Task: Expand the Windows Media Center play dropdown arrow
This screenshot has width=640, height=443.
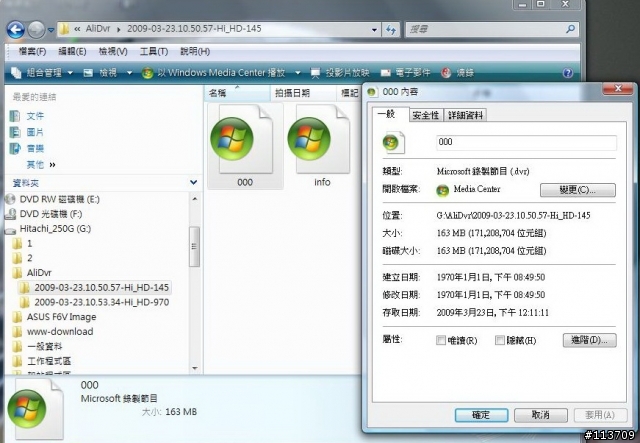Action: tap(298, 73)
